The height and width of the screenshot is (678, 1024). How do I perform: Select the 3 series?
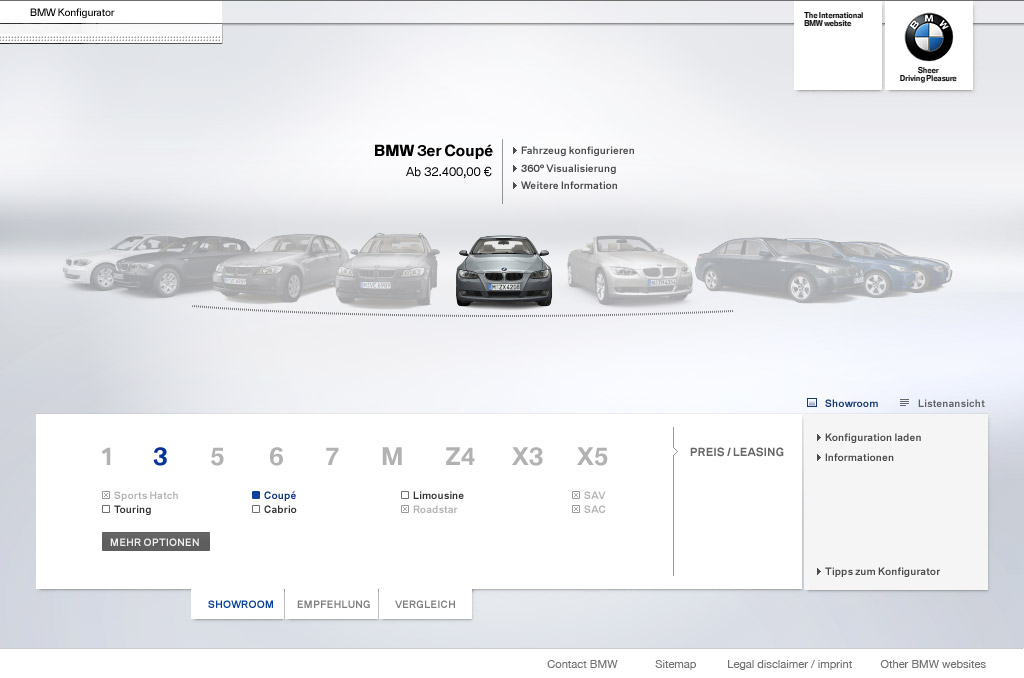[160, 457]
